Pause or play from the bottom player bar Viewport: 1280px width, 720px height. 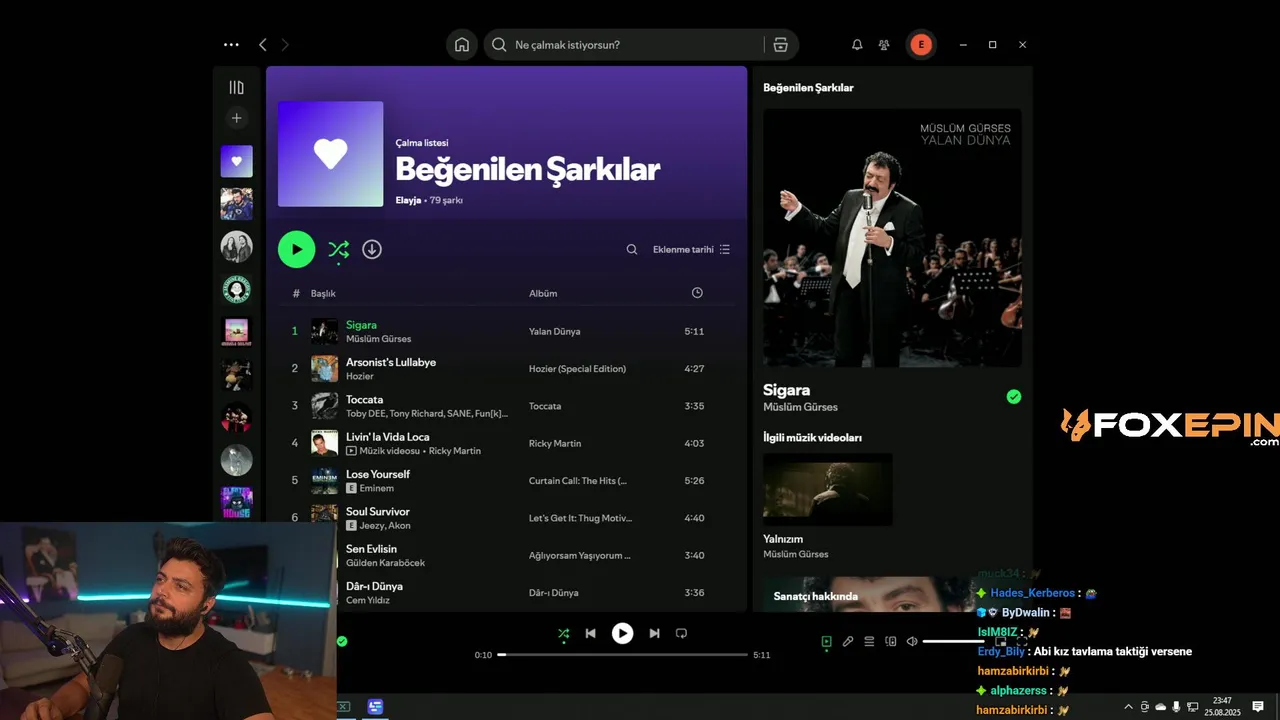tap(622, 633)
